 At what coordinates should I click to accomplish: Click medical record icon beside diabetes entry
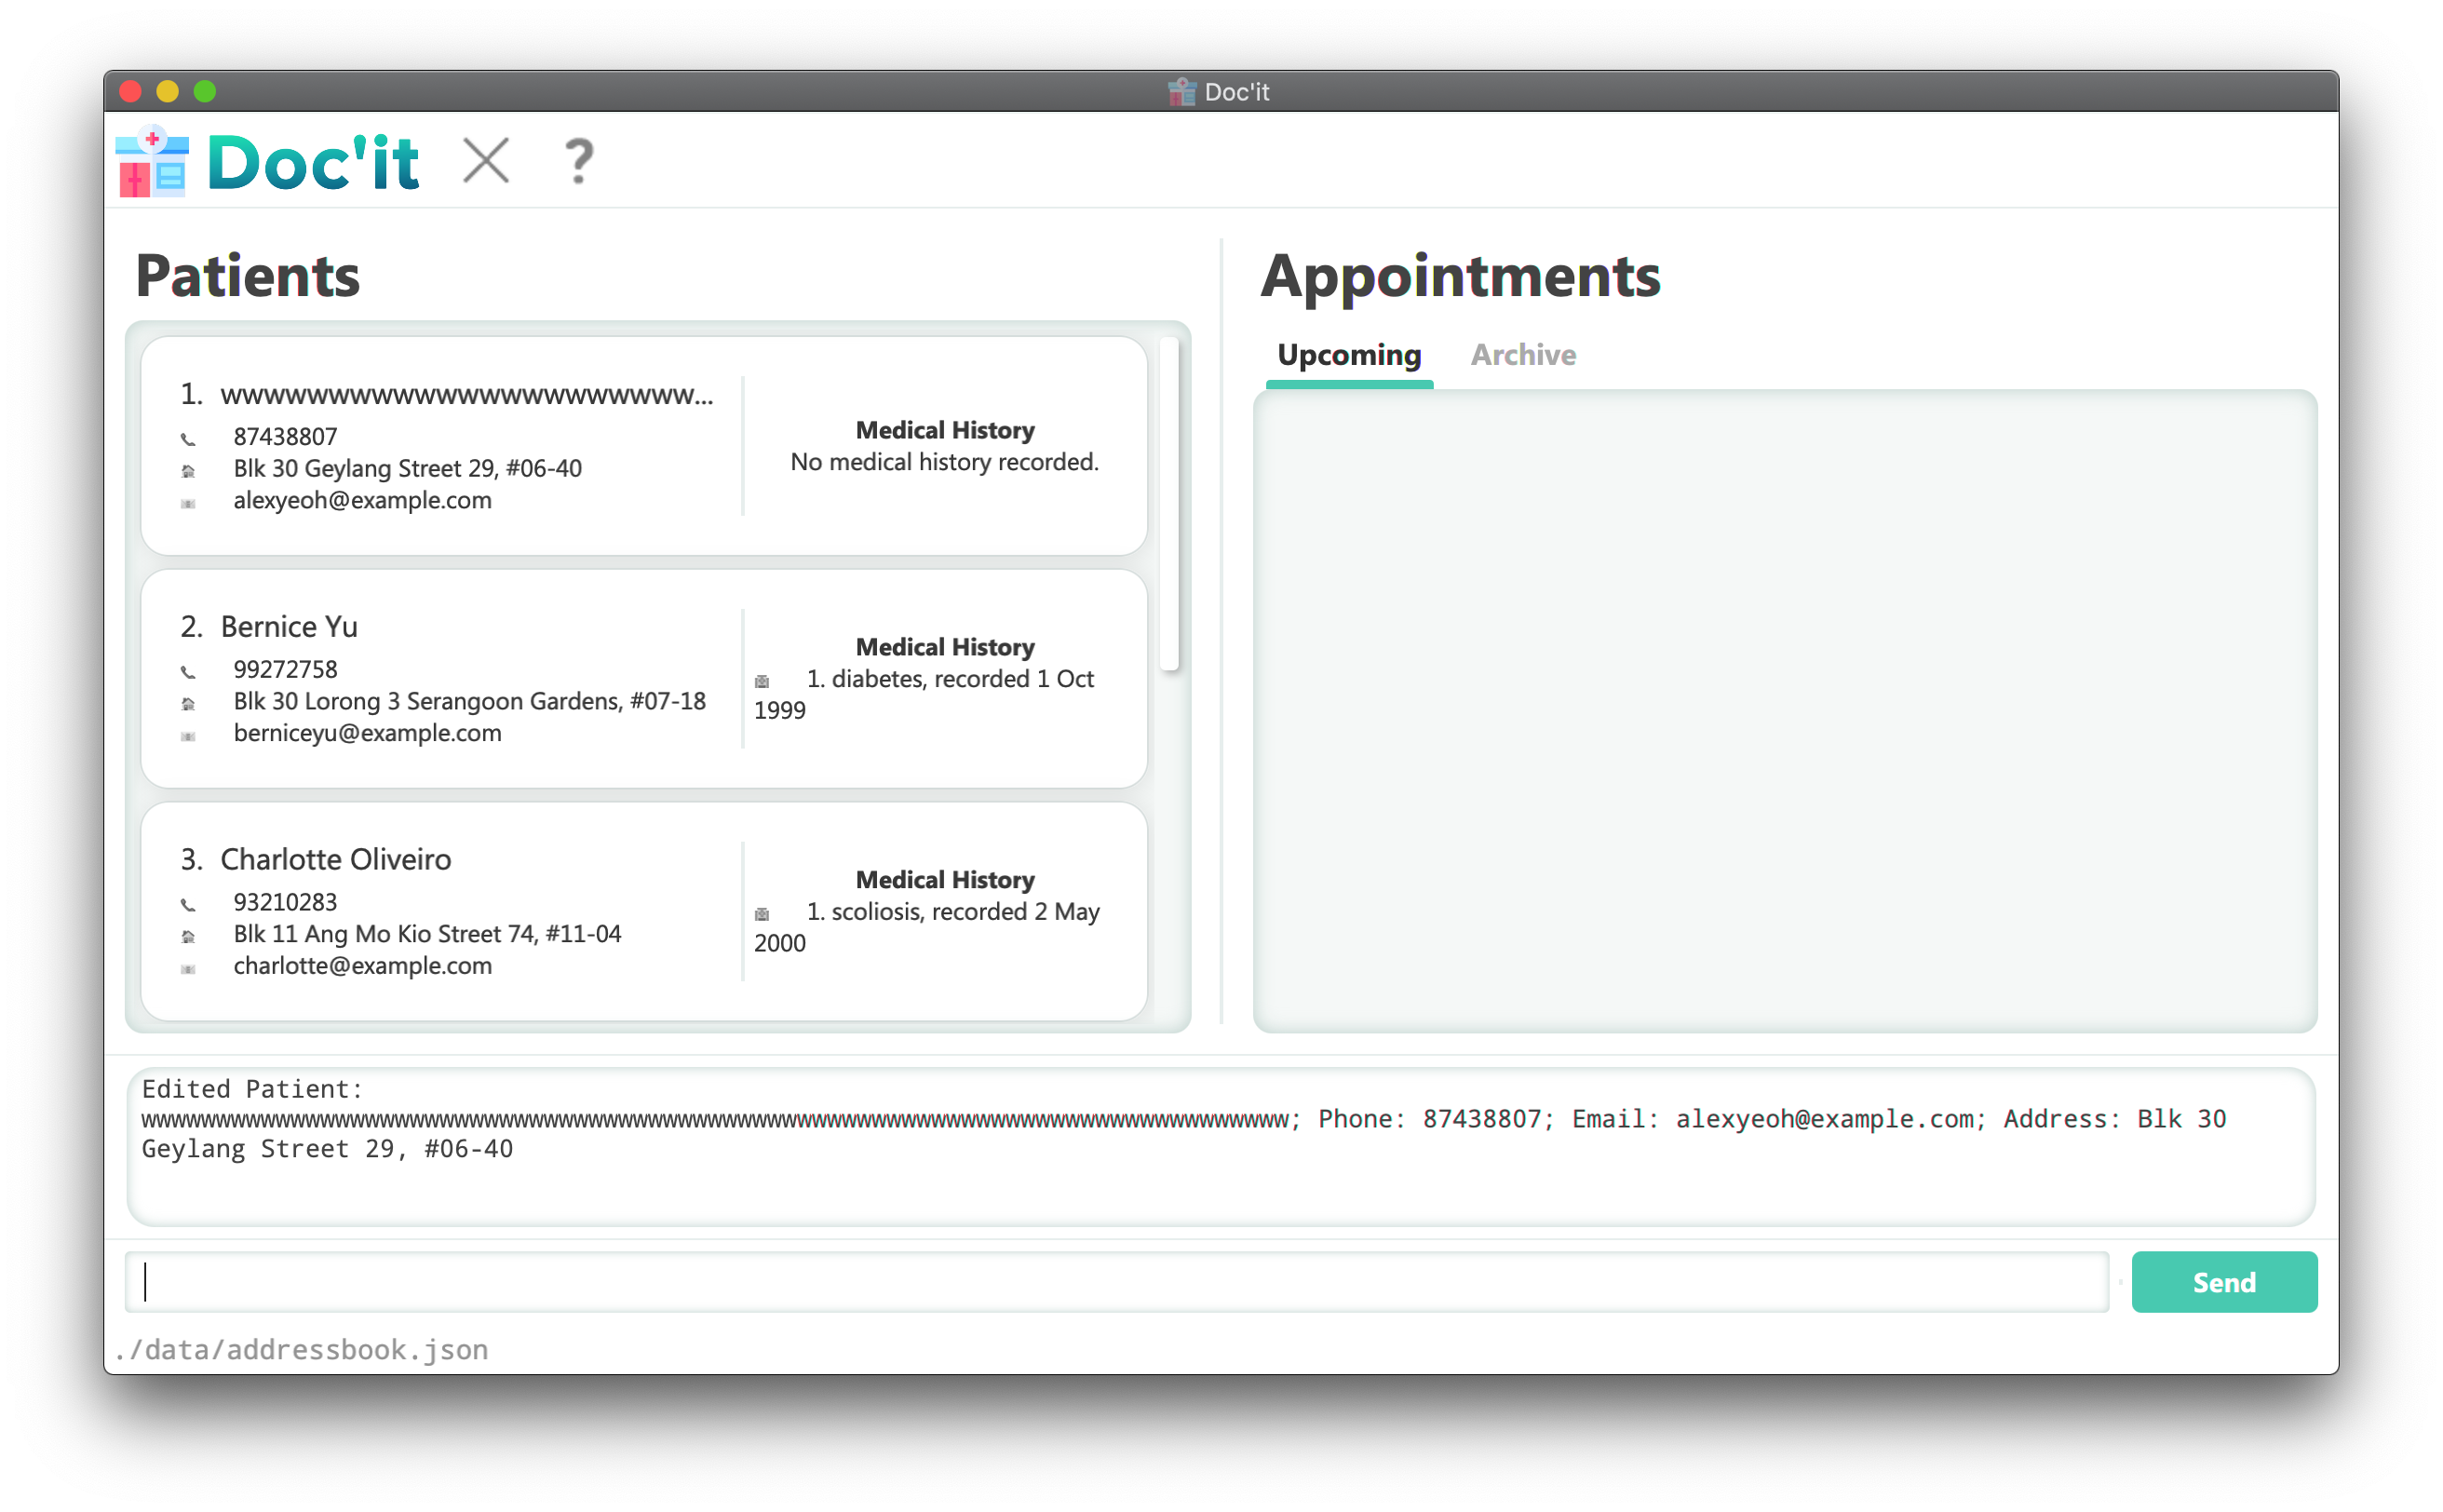(762, 681)
